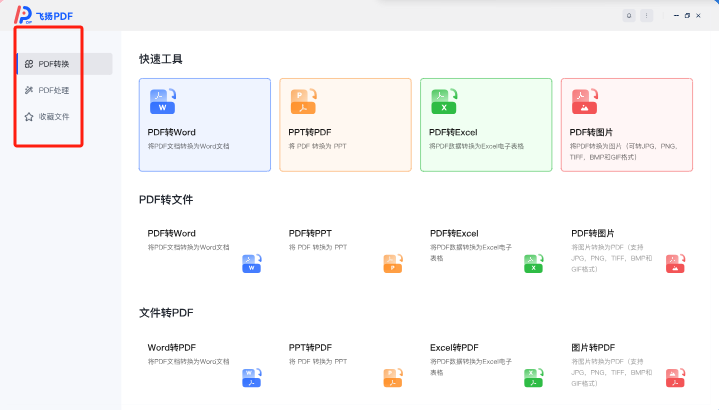Expand the three-dot more options menu

pos(647,15)
